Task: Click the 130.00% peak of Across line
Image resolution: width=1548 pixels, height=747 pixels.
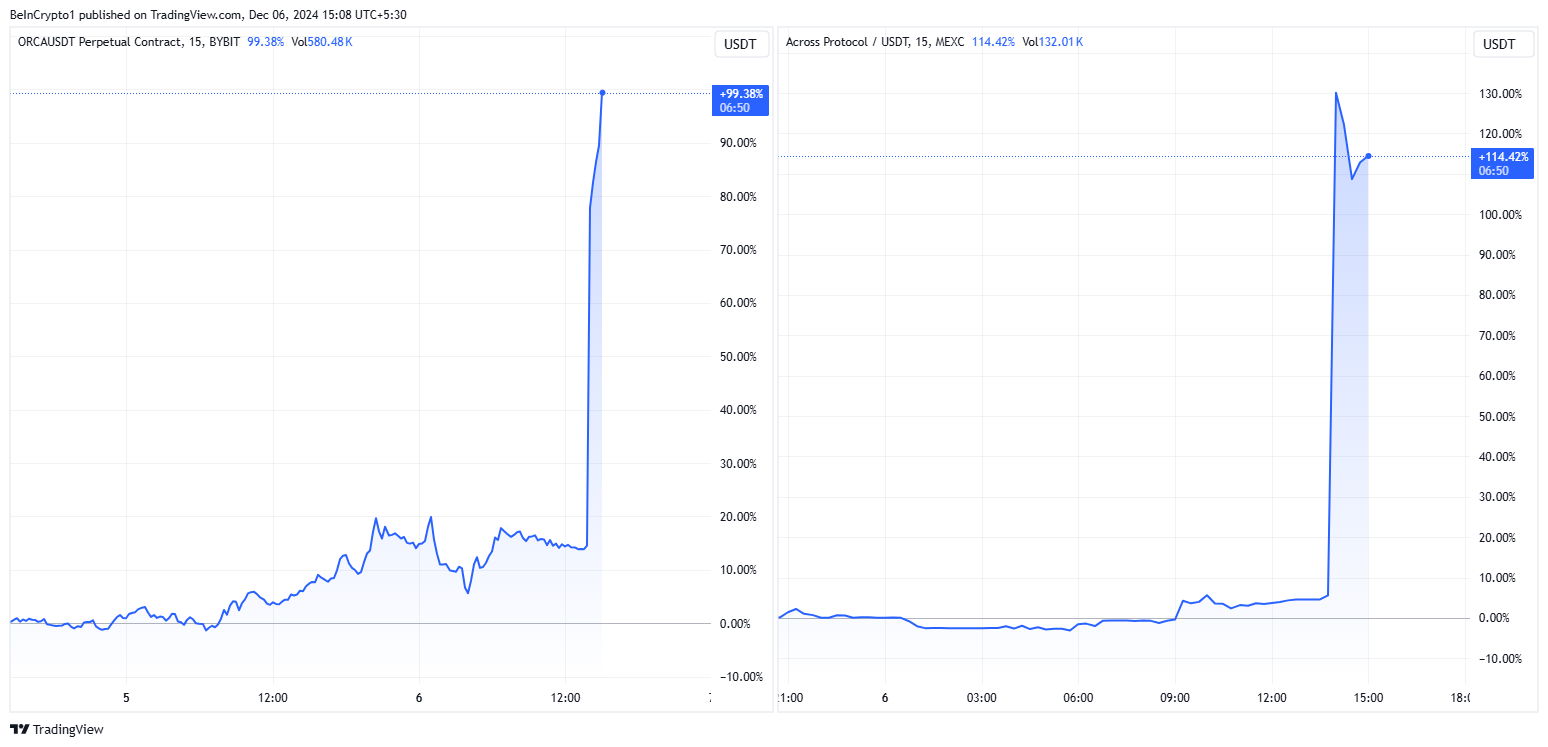Action: point(1336,93)
